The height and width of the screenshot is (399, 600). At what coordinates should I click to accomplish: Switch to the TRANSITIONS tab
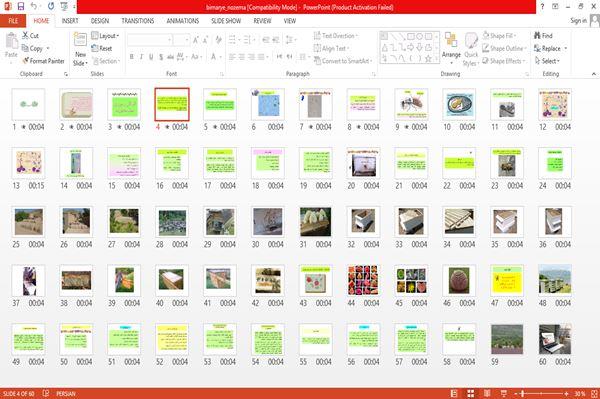coord(138,21)
